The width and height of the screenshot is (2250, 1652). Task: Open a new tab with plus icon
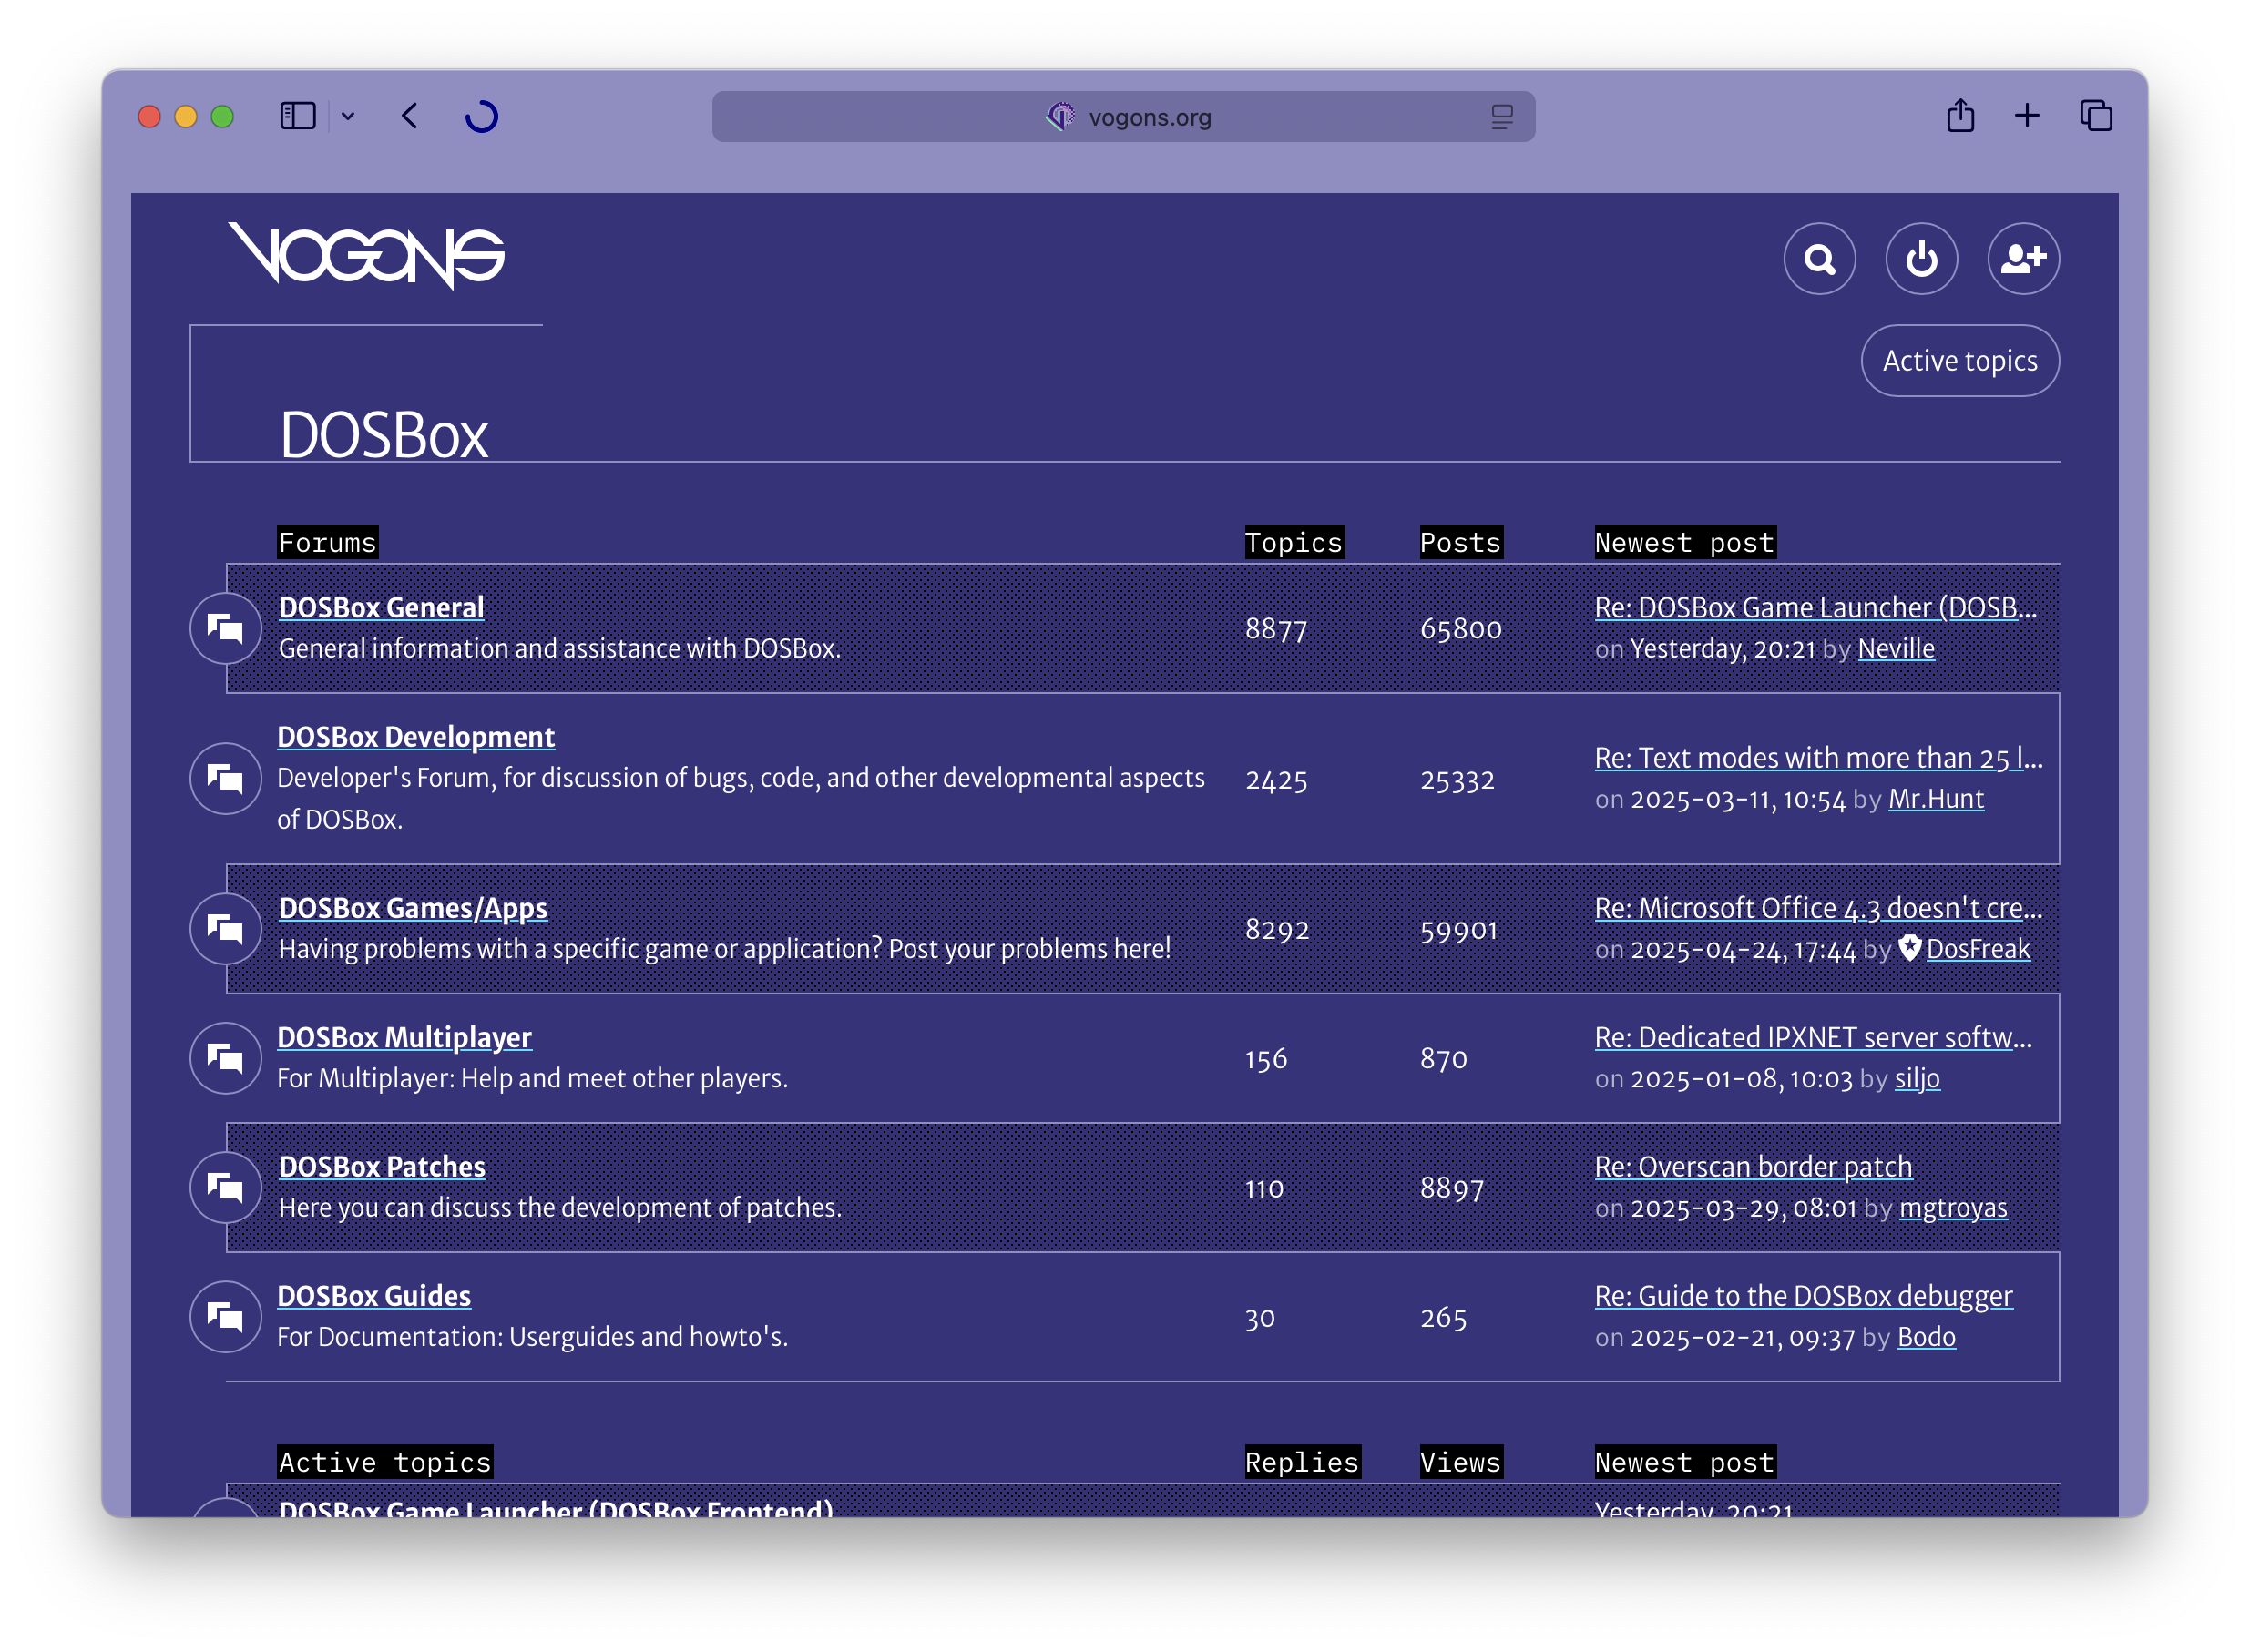coord(2027,116)
